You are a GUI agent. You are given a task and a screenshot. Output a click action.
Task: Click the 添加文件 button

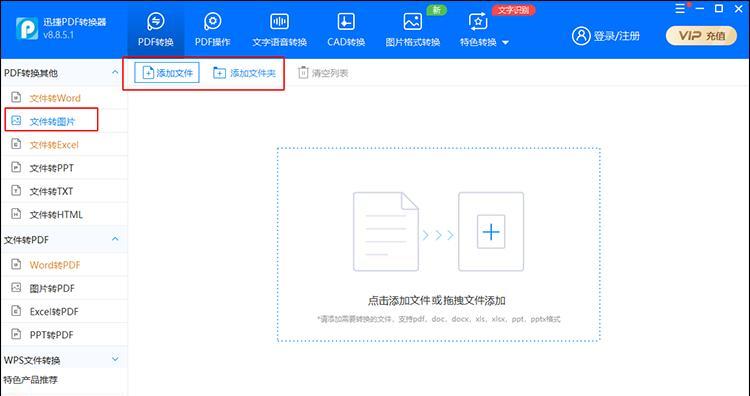167,73
